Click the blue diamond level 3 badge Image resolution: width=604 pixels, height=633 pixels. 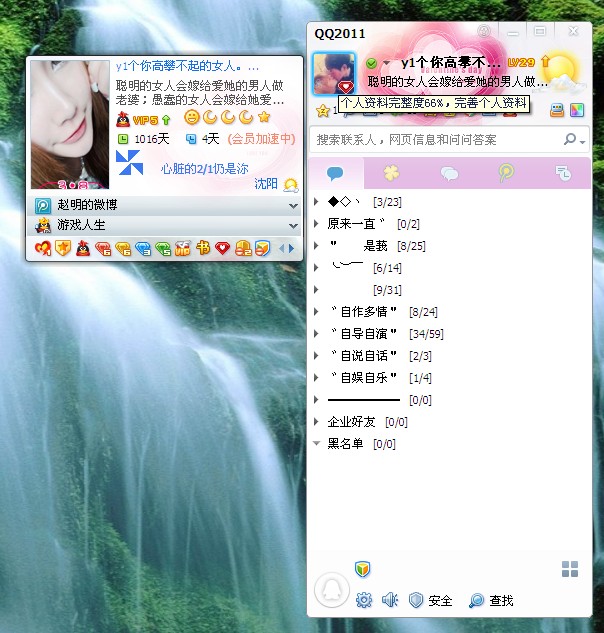[143, 249]
